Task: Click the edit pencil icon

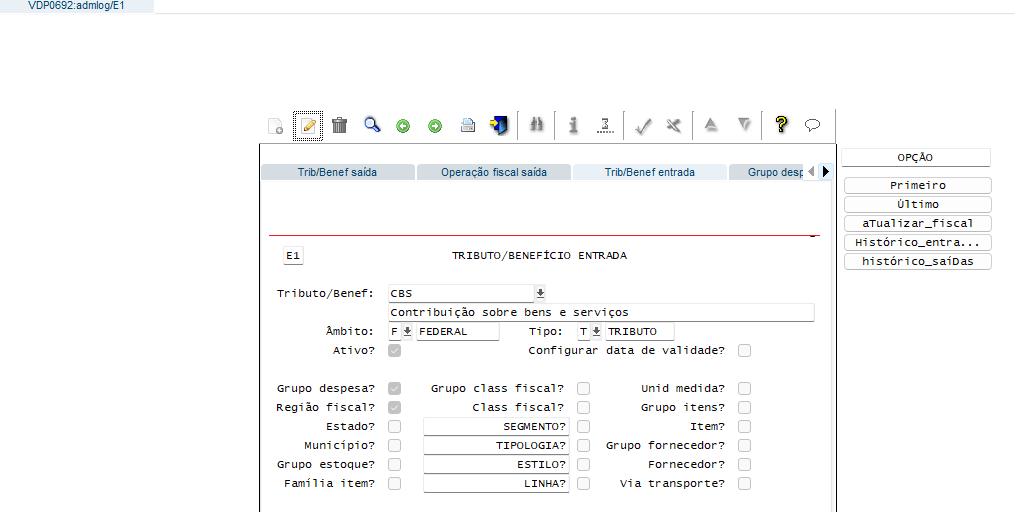Action: [x=308, y=126]
